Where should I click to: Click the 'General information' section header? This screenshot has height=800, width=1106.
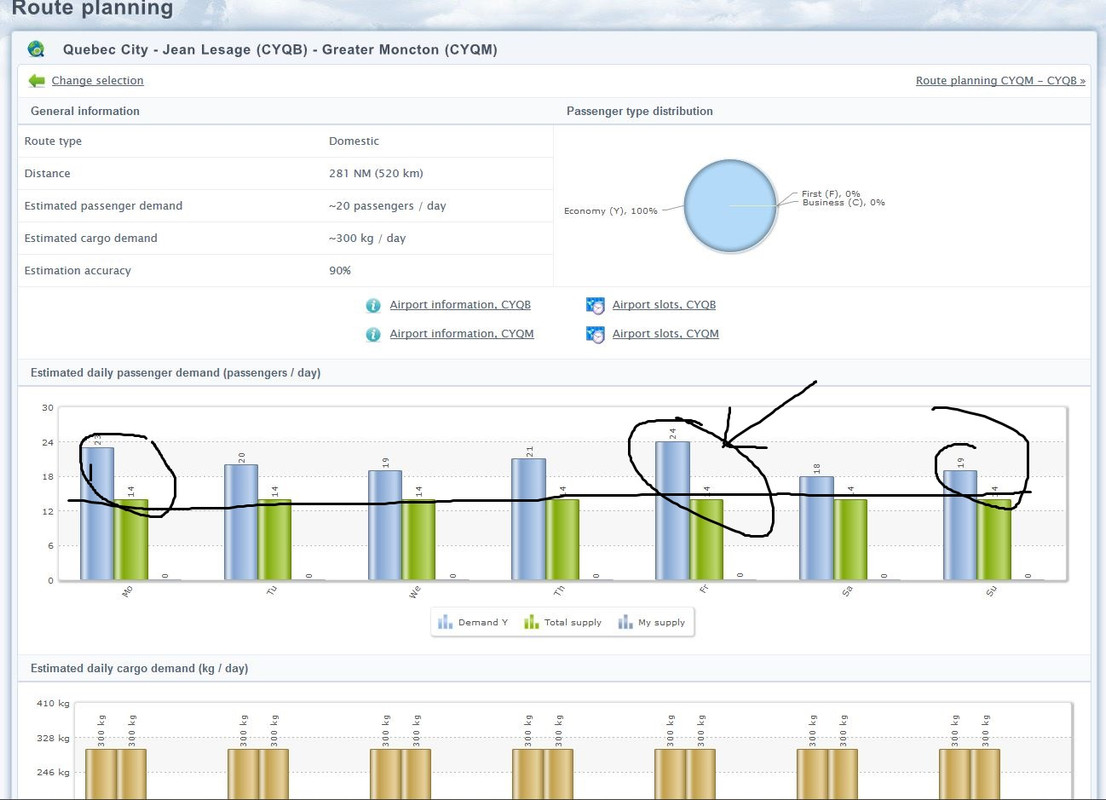pos(85,111)
